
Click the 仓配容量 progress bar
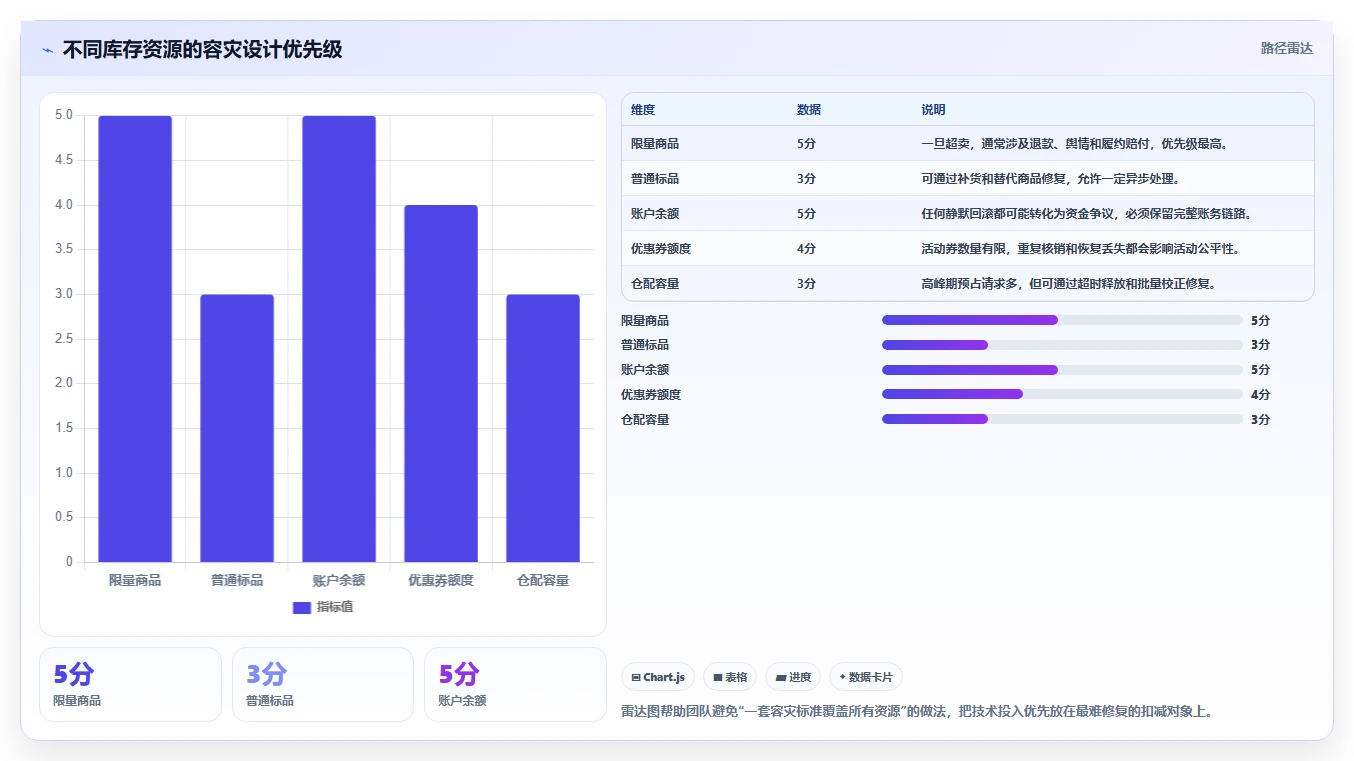pos(1062,419)
